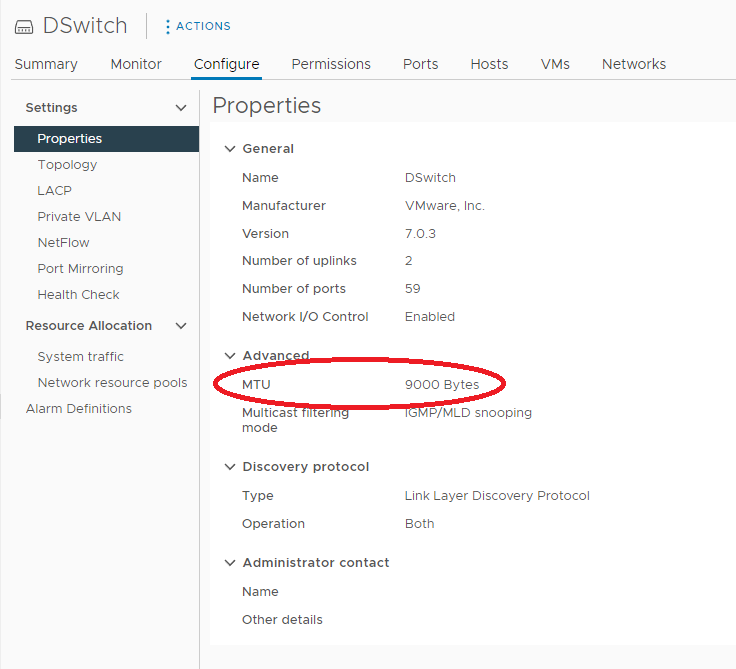This screenshot has height=669, width=736.
Task: Switch to the Summary tab
Action: tap(46, 64)
